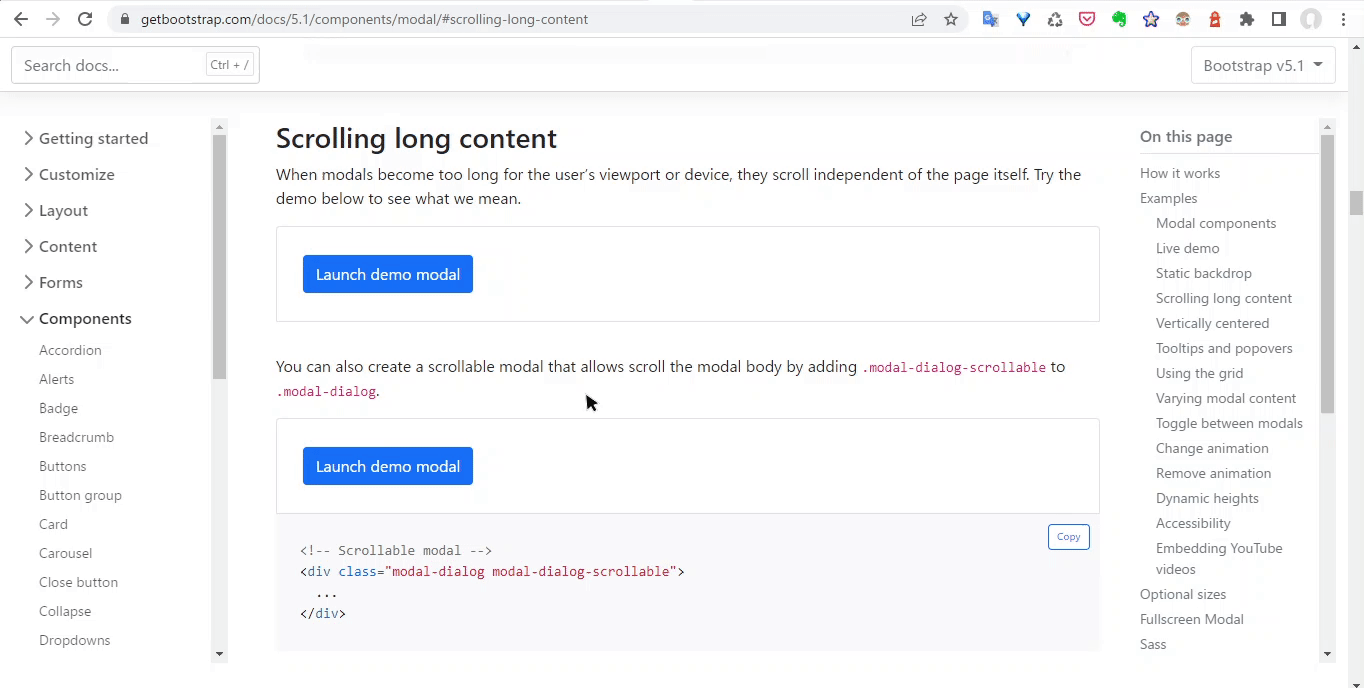Jump to Remove animation section
1364x688 pixels.
1213,473
